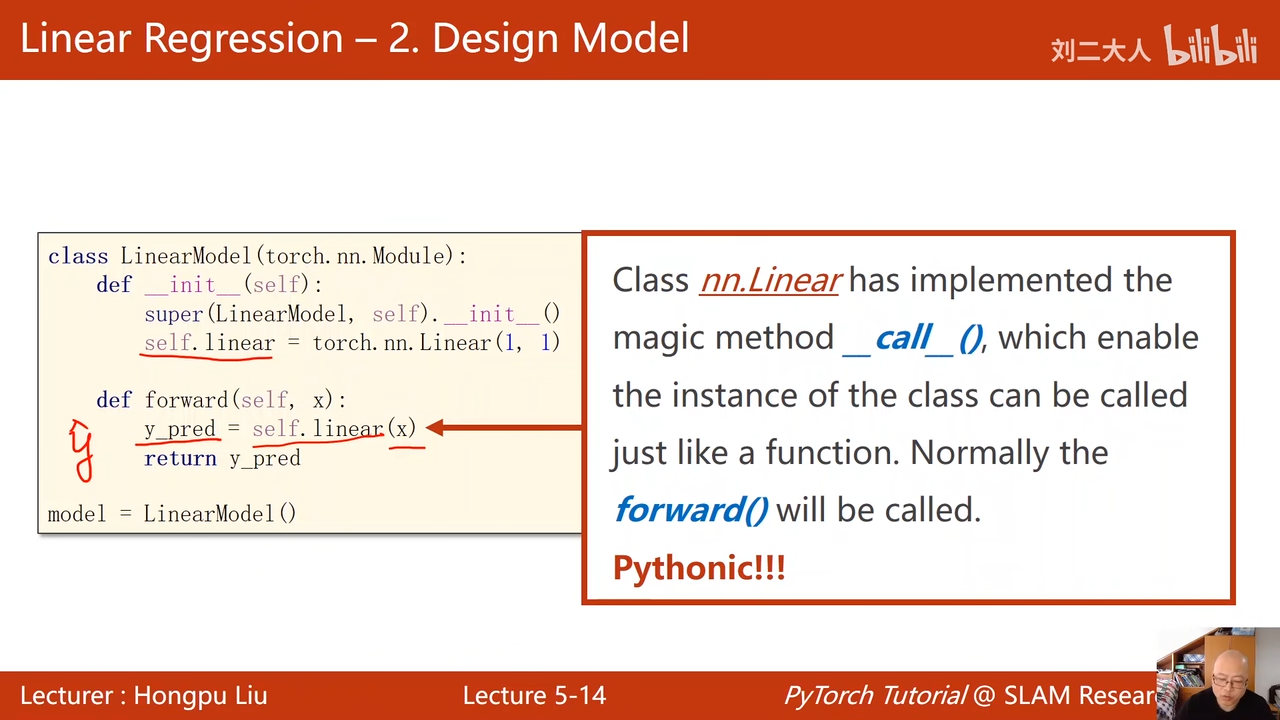
Task: Click the def forward(self, x) code line
Action: pyautogui.click(x=221, y=400)
